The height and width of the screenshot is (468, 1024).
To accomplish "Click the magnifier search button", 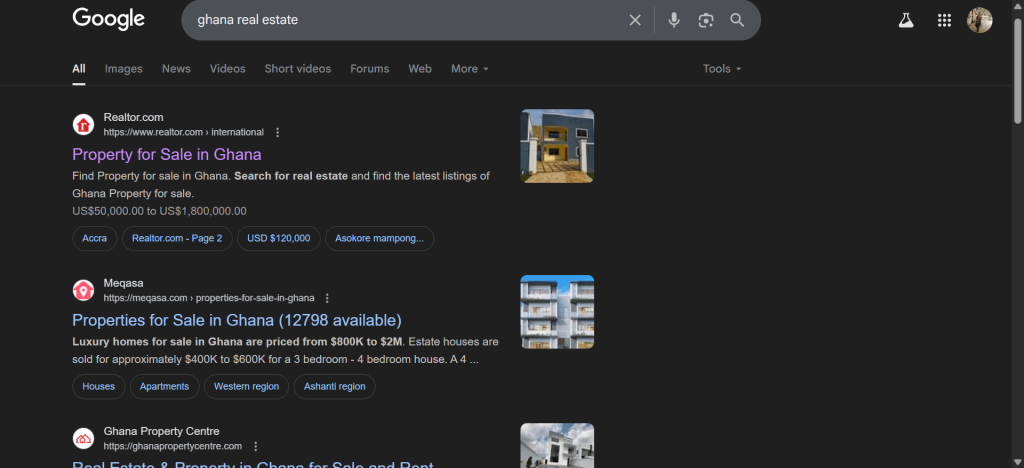I will pyautogui.click(x=737, y=20).
